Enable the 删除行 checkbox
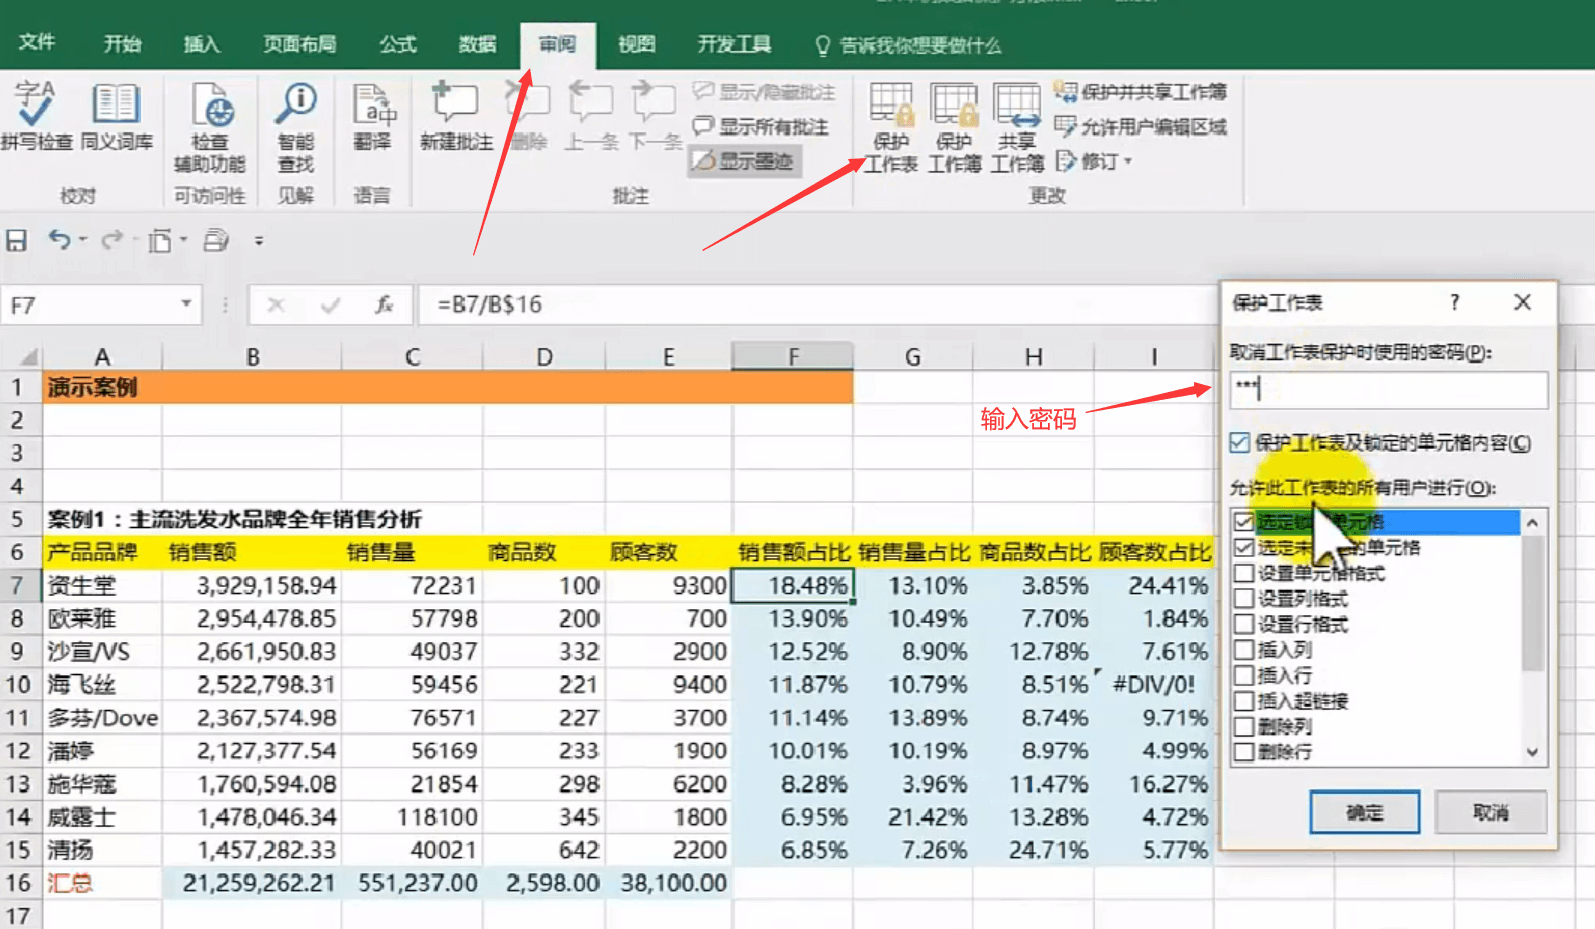 click(1244, 752)
